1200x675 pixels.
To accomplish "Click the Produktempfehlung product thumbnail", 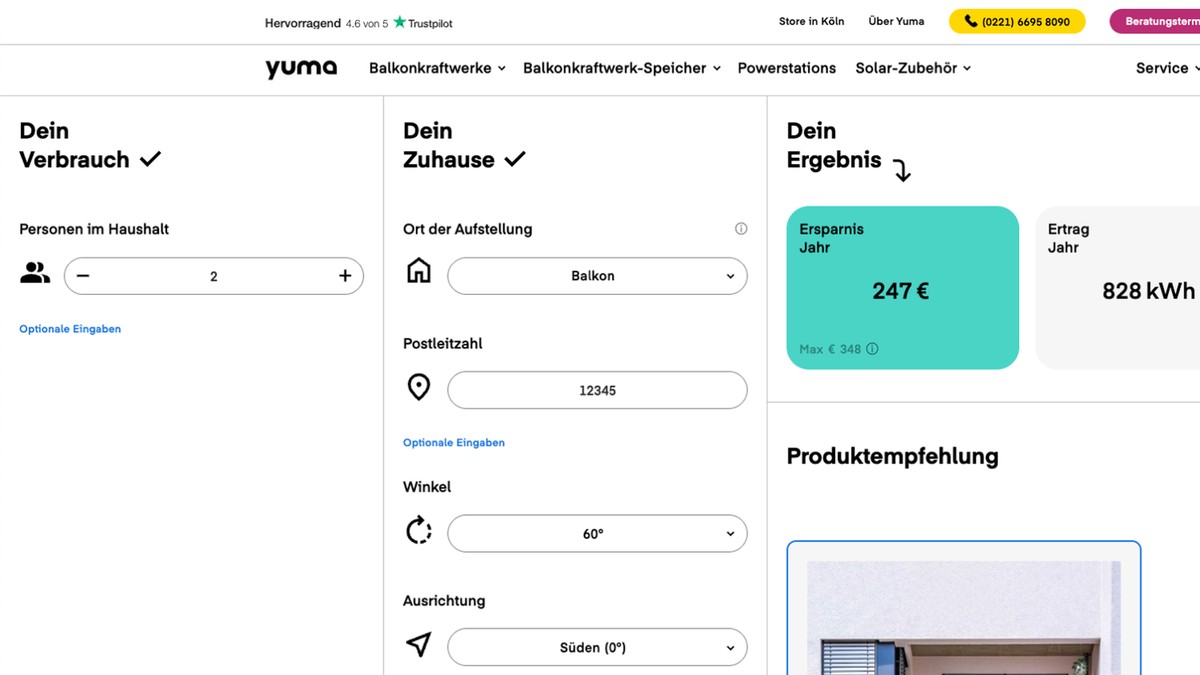I will tap(963, 620).
